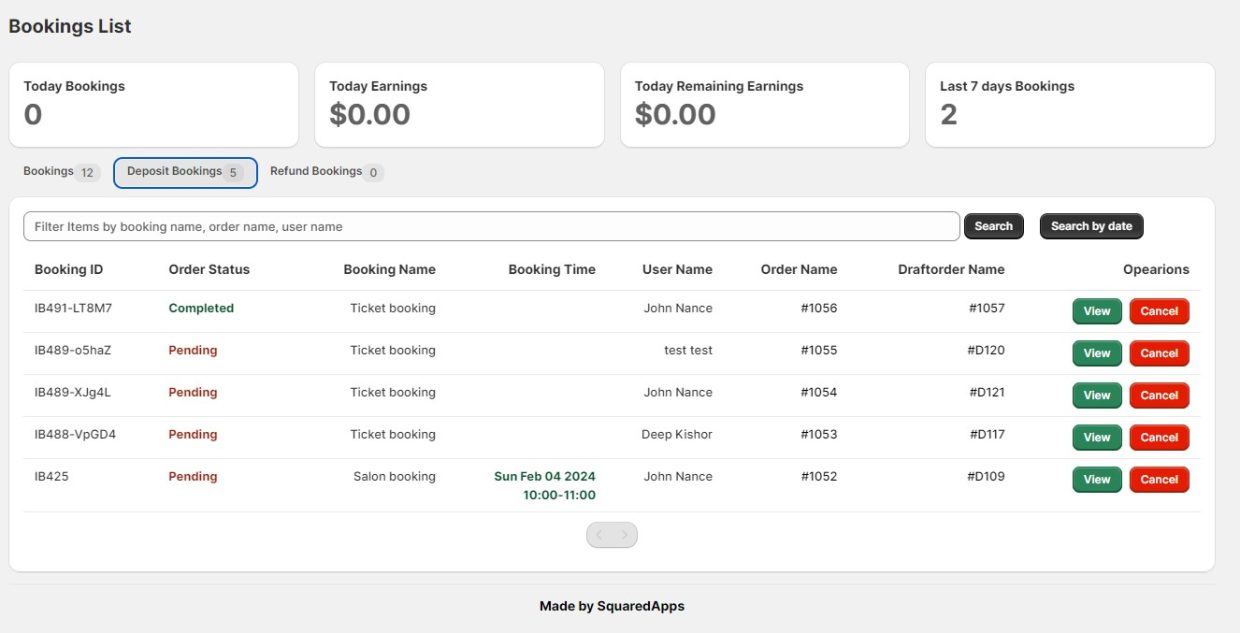
Task: Cancel booking IB425
Action: pos(1158,479)
